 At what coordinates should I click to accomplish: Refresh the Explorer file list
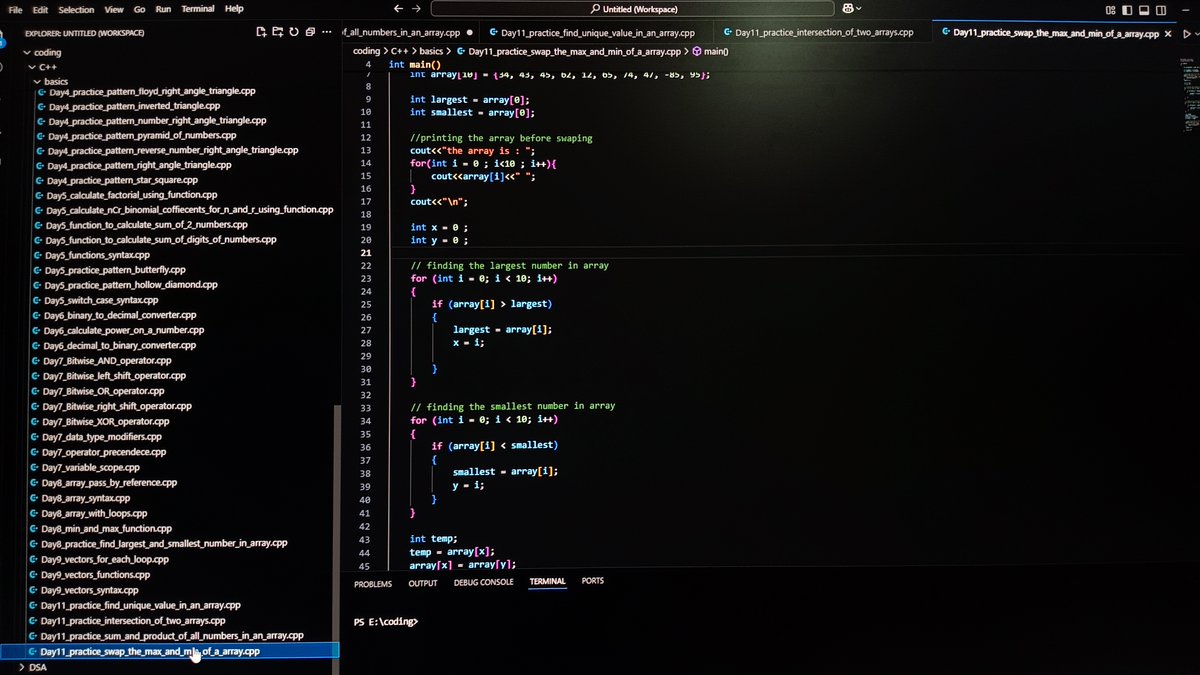294,32
